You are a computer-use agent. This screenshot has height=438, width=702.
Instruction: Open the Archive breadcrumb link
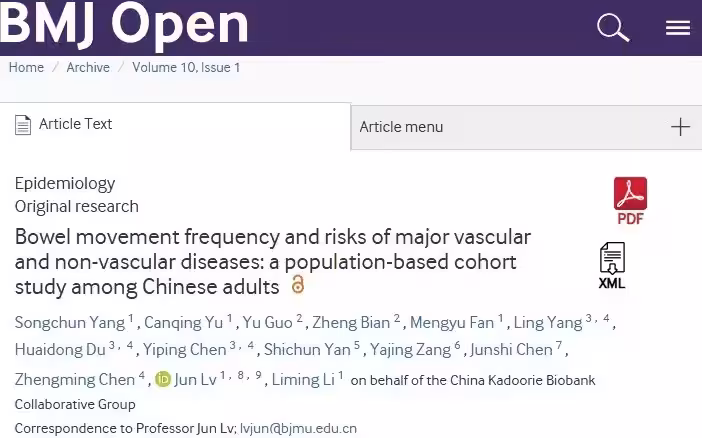coord(88,68)
